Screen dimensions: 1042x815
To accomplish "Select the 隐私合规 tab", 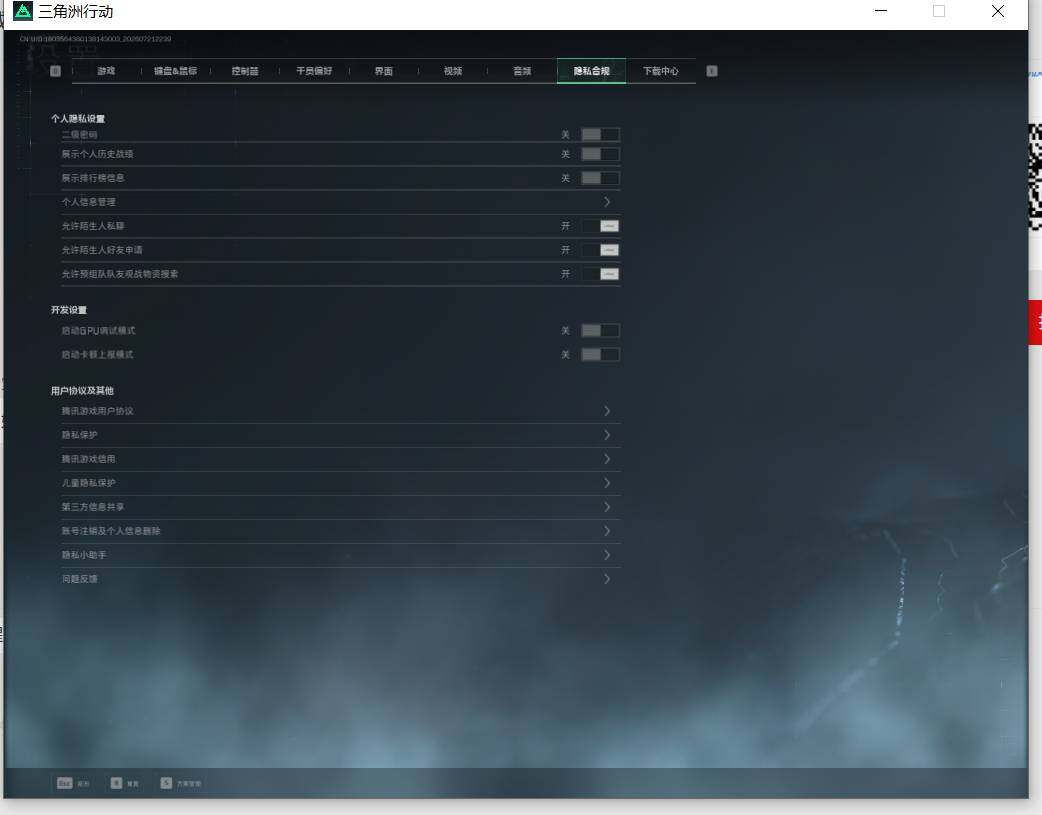I will pyautogui.click(x=591, y=71).
